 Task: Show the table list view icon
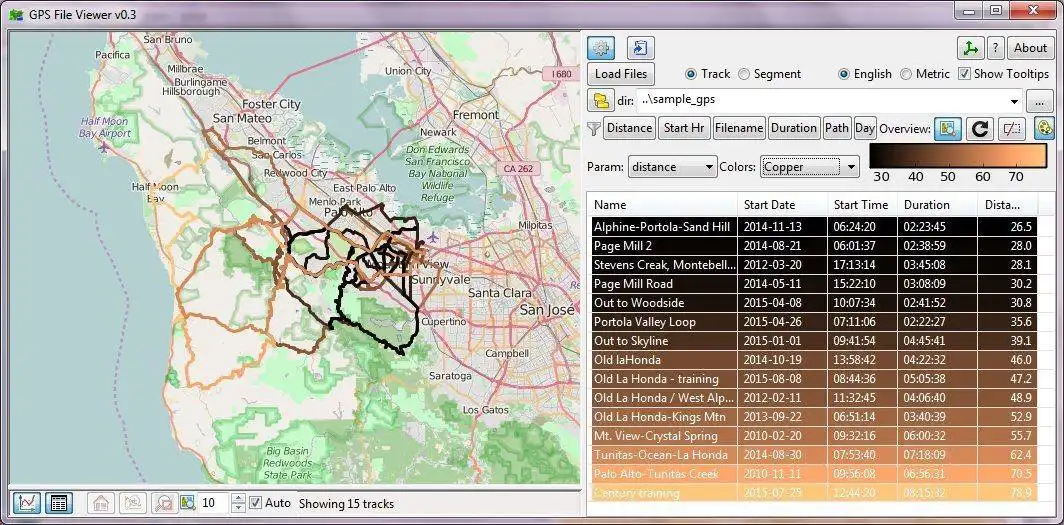[59, 503]
